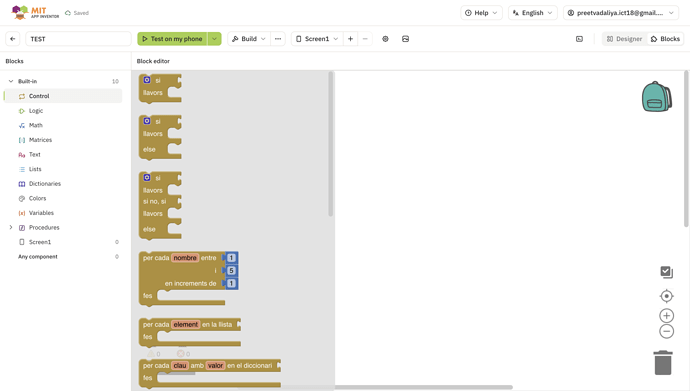Collapse the Built-in blocks tree
The width and height of the screenshot is (690, 391).
tap(11, 81)
